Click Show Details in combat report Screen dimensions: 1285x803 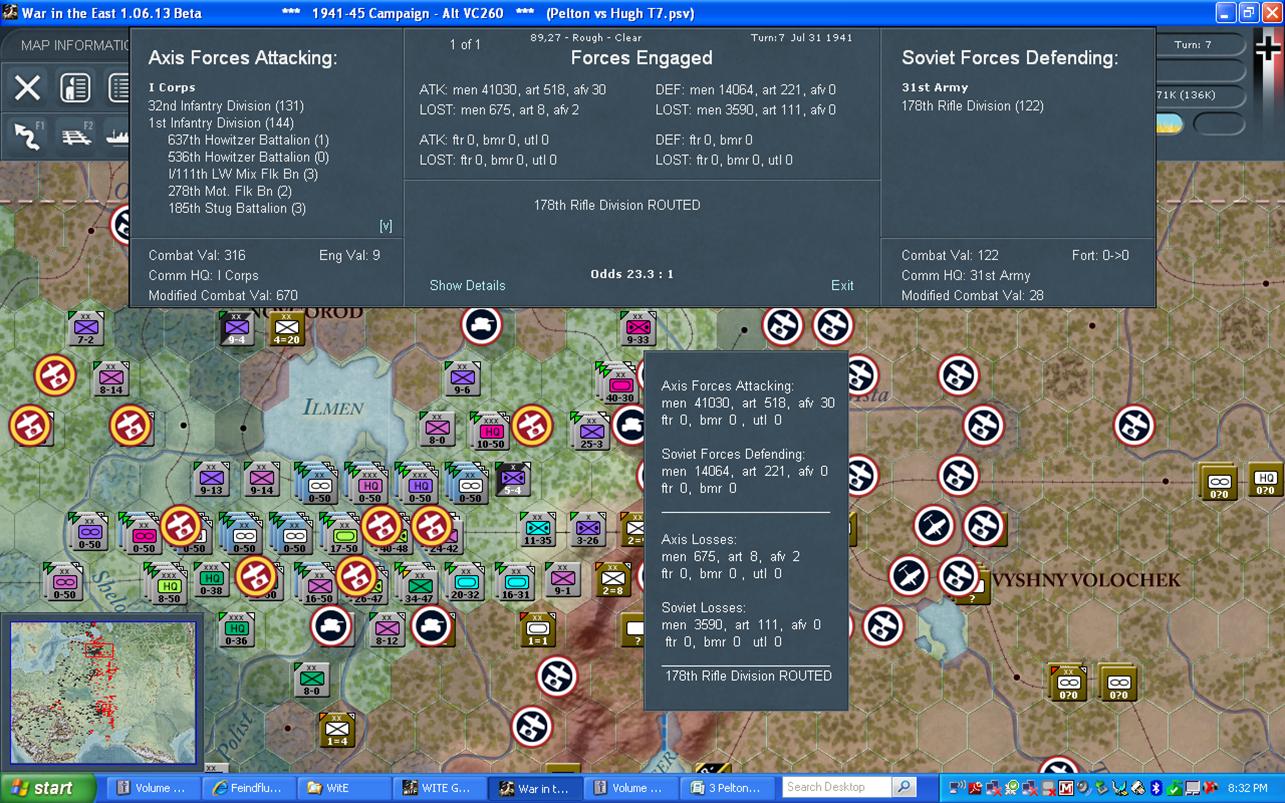click(467, 285)
